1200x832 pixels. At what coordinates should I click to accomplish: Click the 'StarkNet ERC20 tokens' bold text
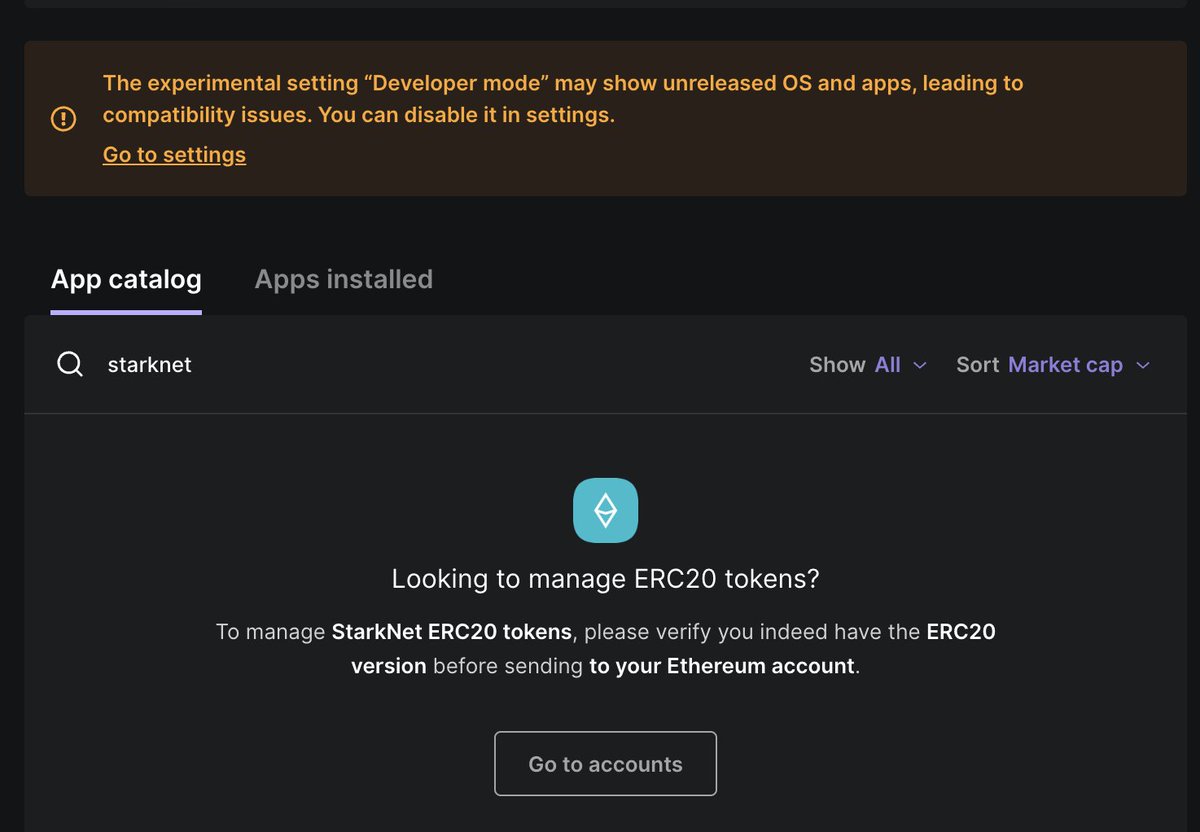[x=452, y=632]
